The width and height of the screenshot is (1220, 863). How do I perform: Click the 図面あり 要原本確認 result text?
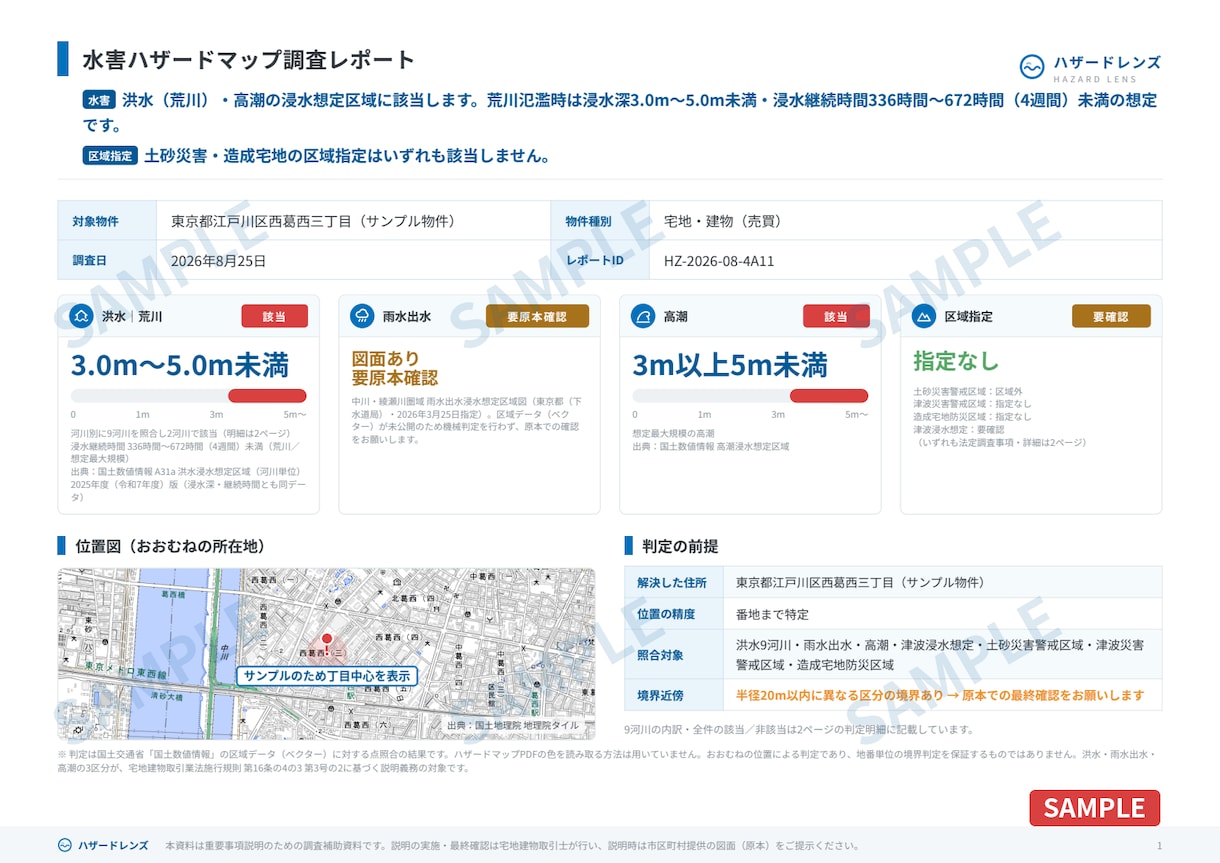[395, 368]
